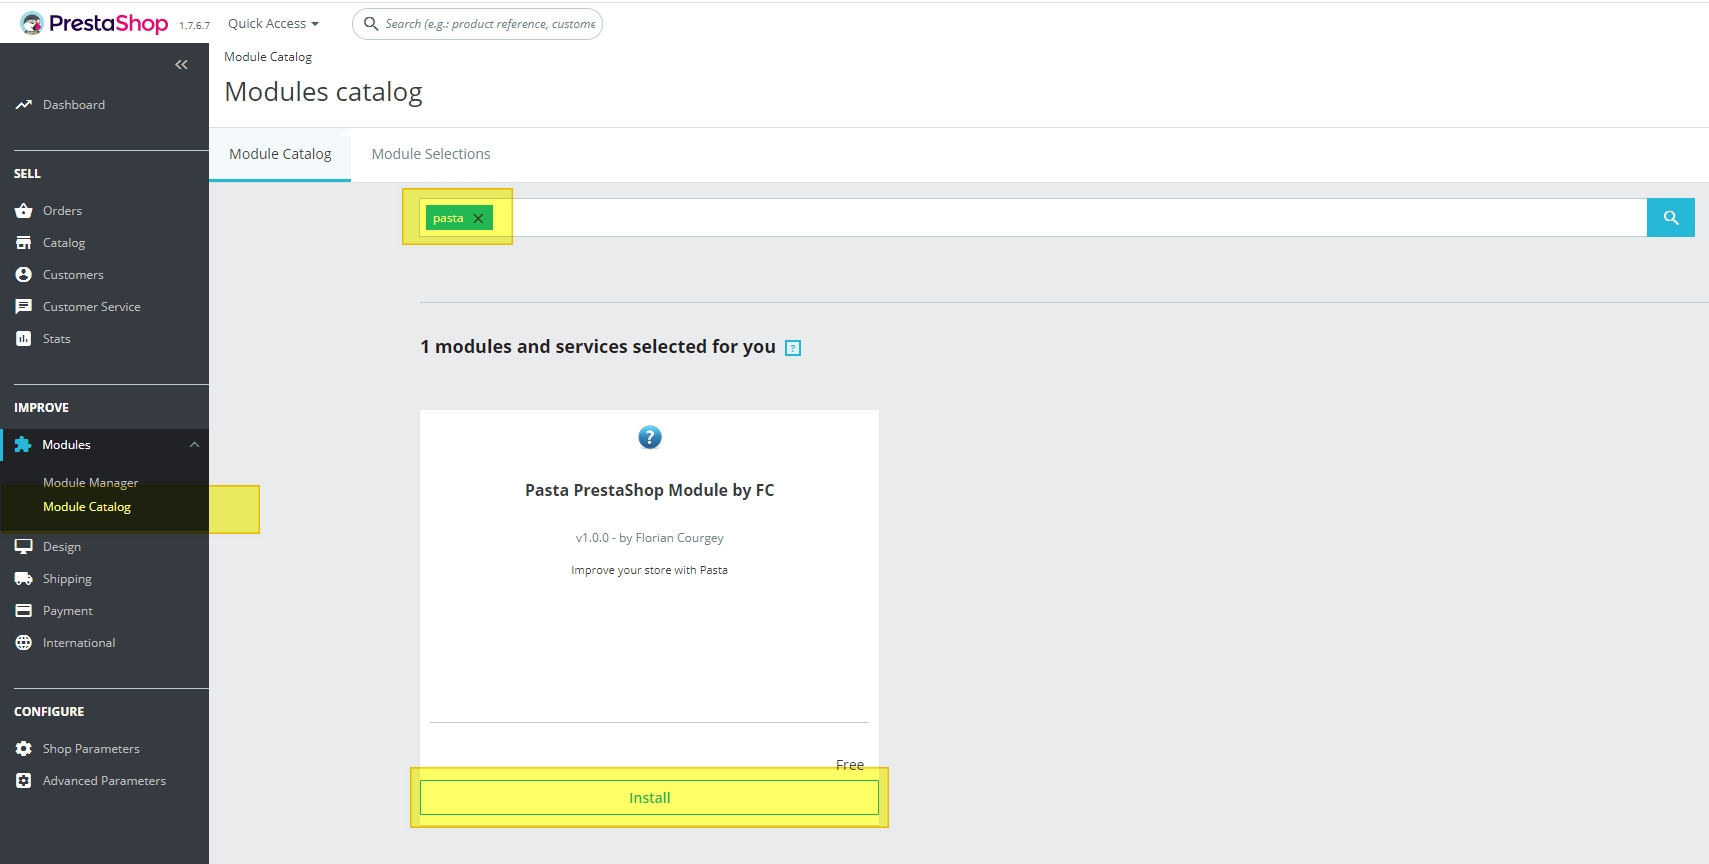Click the PrestaShop logo
1709x864 pixels.
click(95, 23)
